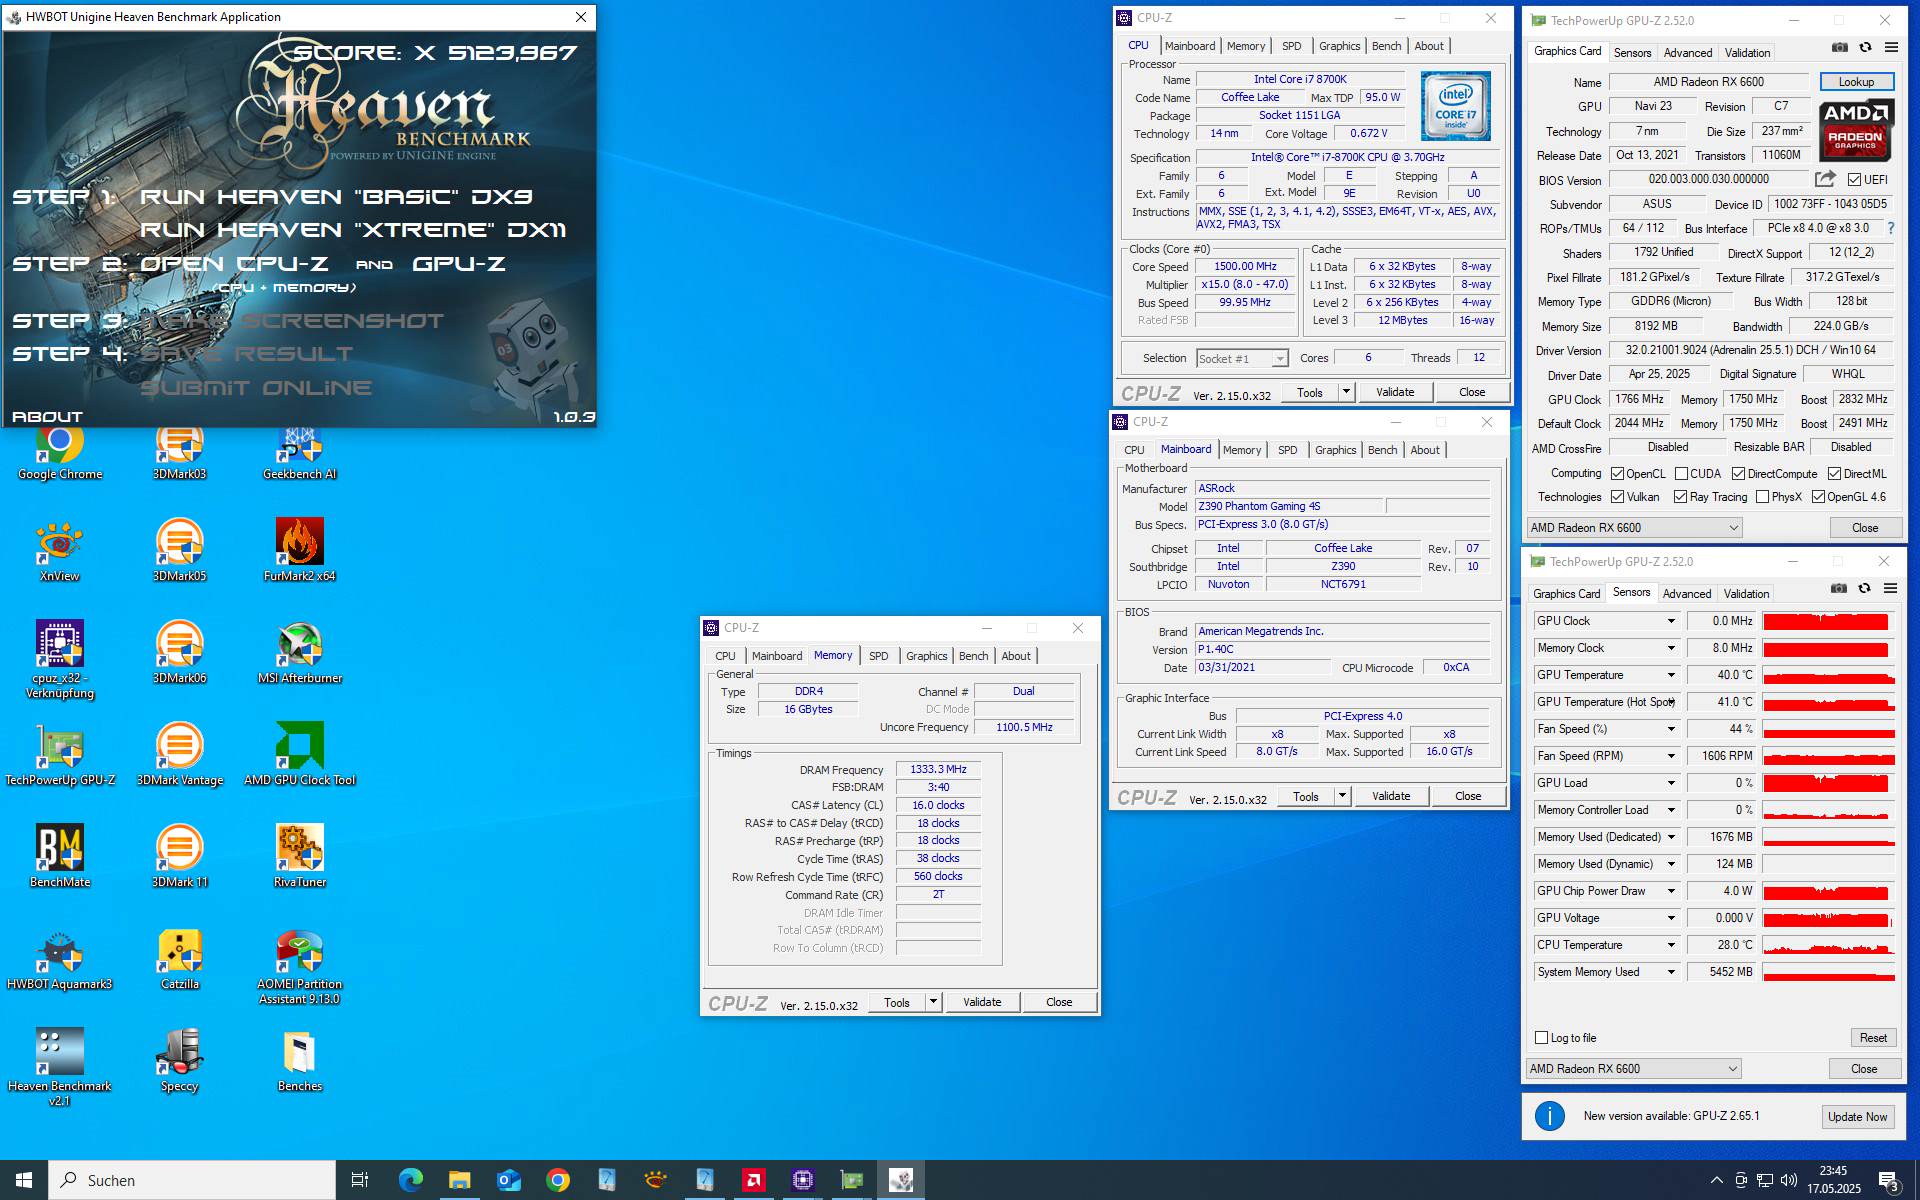Open Socket #1 selection dropdown in CPU-Z
Viewport: 1920px width, 1200px height.
(x=1242, y=359)
